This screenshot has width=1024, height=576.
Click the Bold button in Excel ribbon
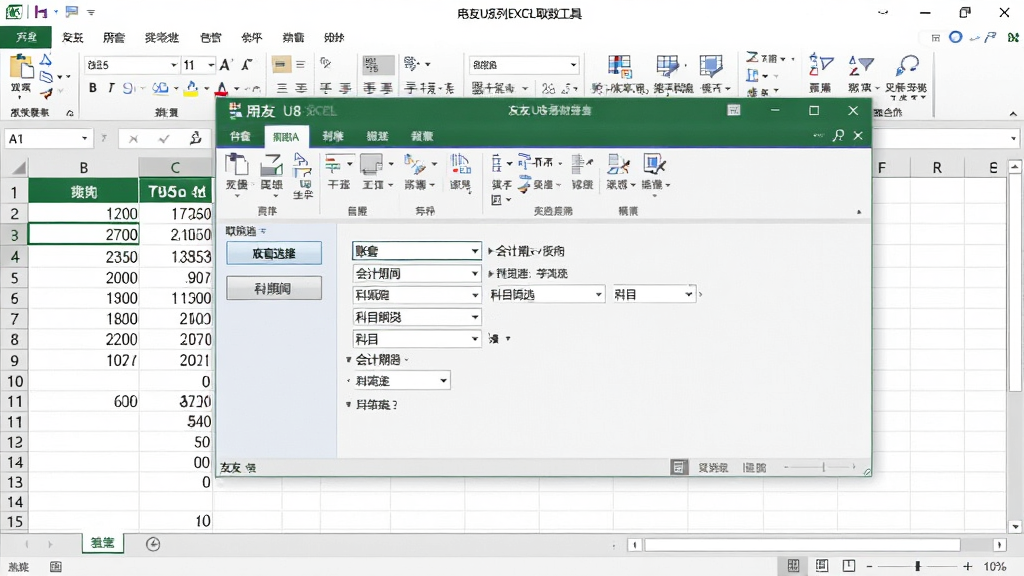coord(93,88)
